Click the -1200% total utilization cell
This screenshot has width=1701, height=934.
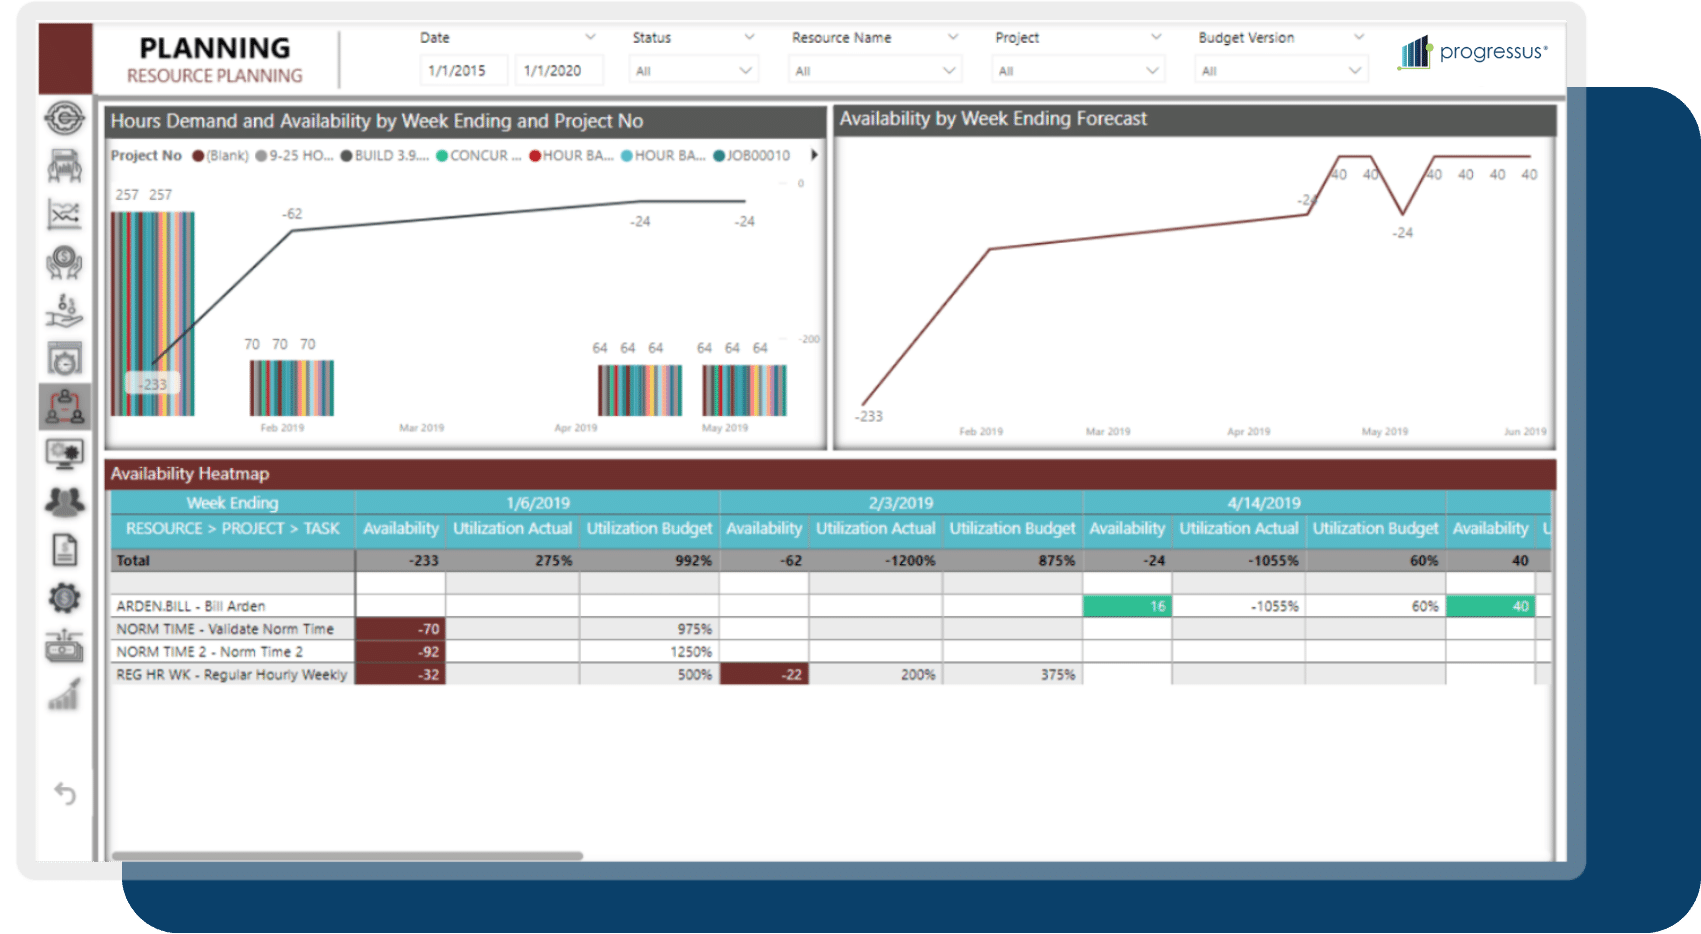(875, 561)
